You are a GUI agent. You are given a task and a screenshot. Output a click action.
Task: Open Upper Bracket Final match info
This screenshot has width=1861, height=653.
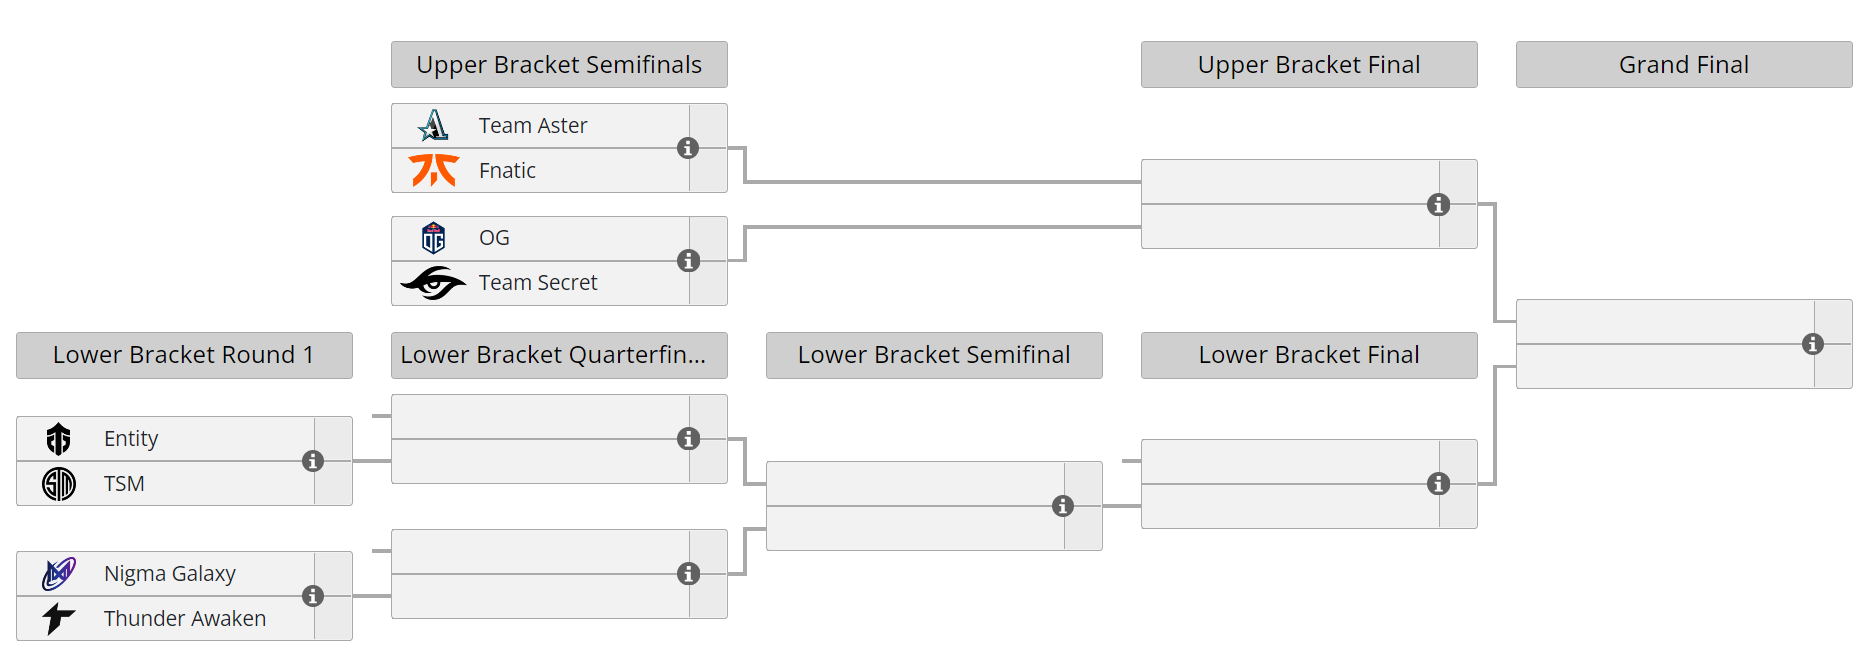[x=1438, y=205]
